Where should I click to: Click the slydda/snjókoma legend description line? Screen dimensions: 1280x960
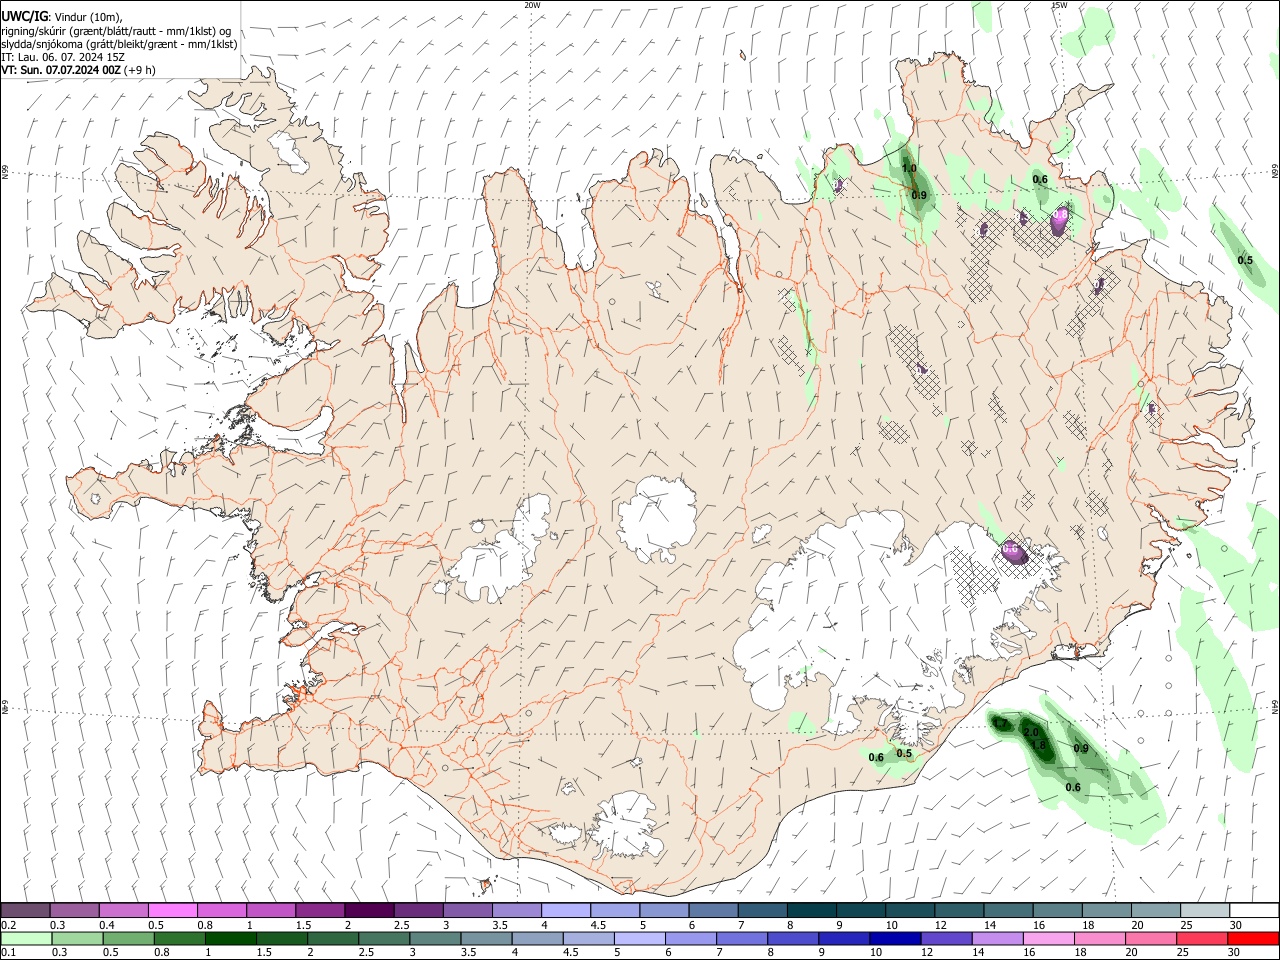pyautogui.click(x=119, y=44)
